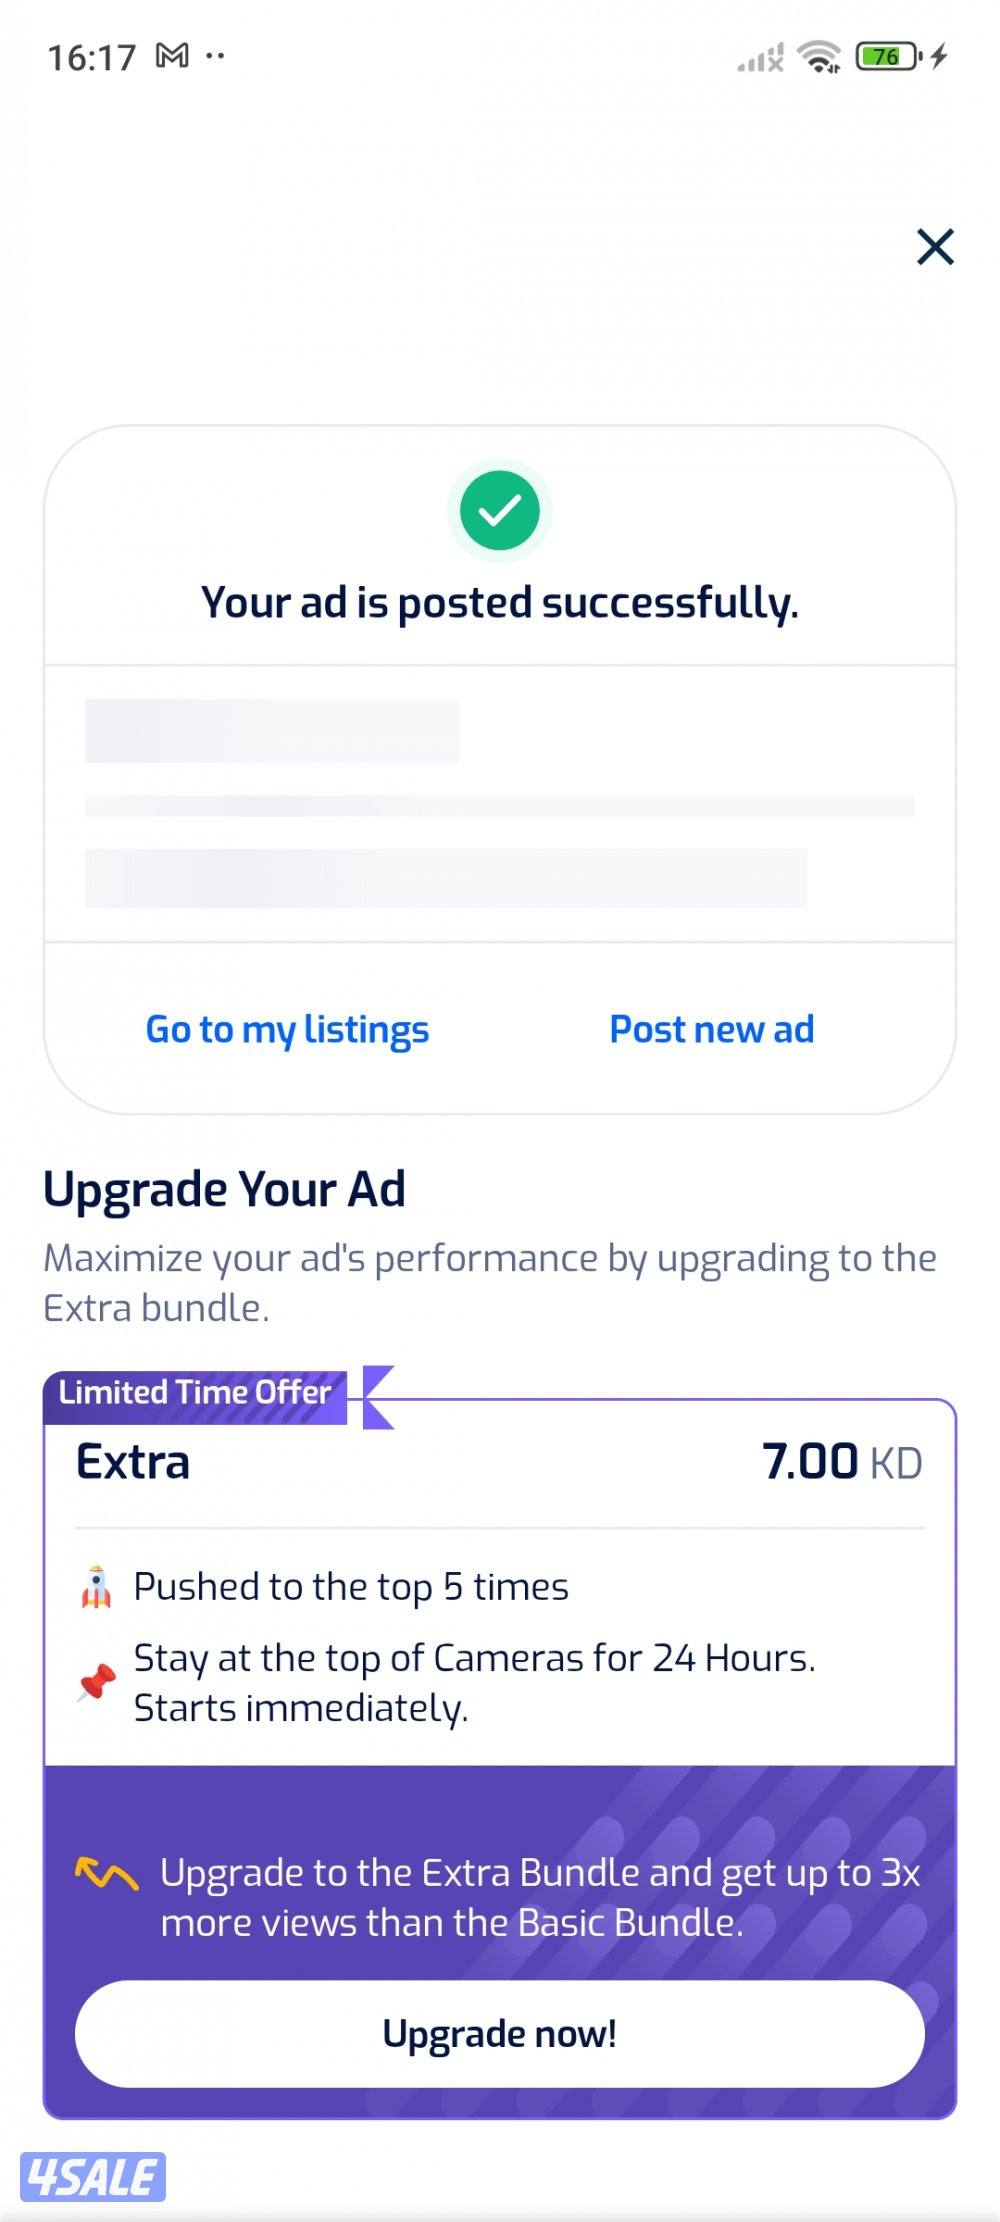Tap the Upgrade Your Ad heading

(224, 1190)
